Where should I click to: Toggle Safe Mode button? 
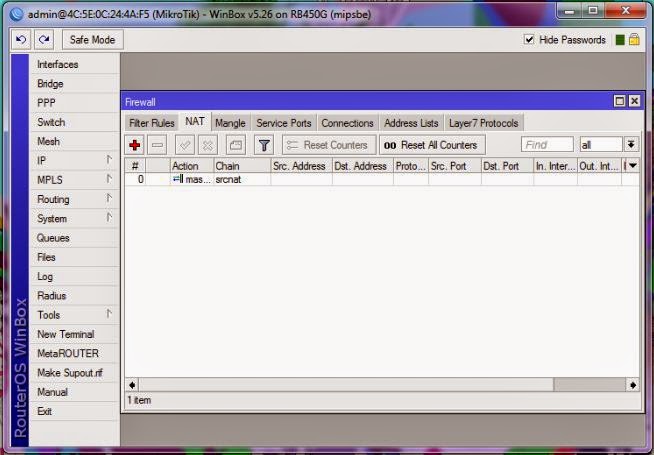(x=93, y=40)
